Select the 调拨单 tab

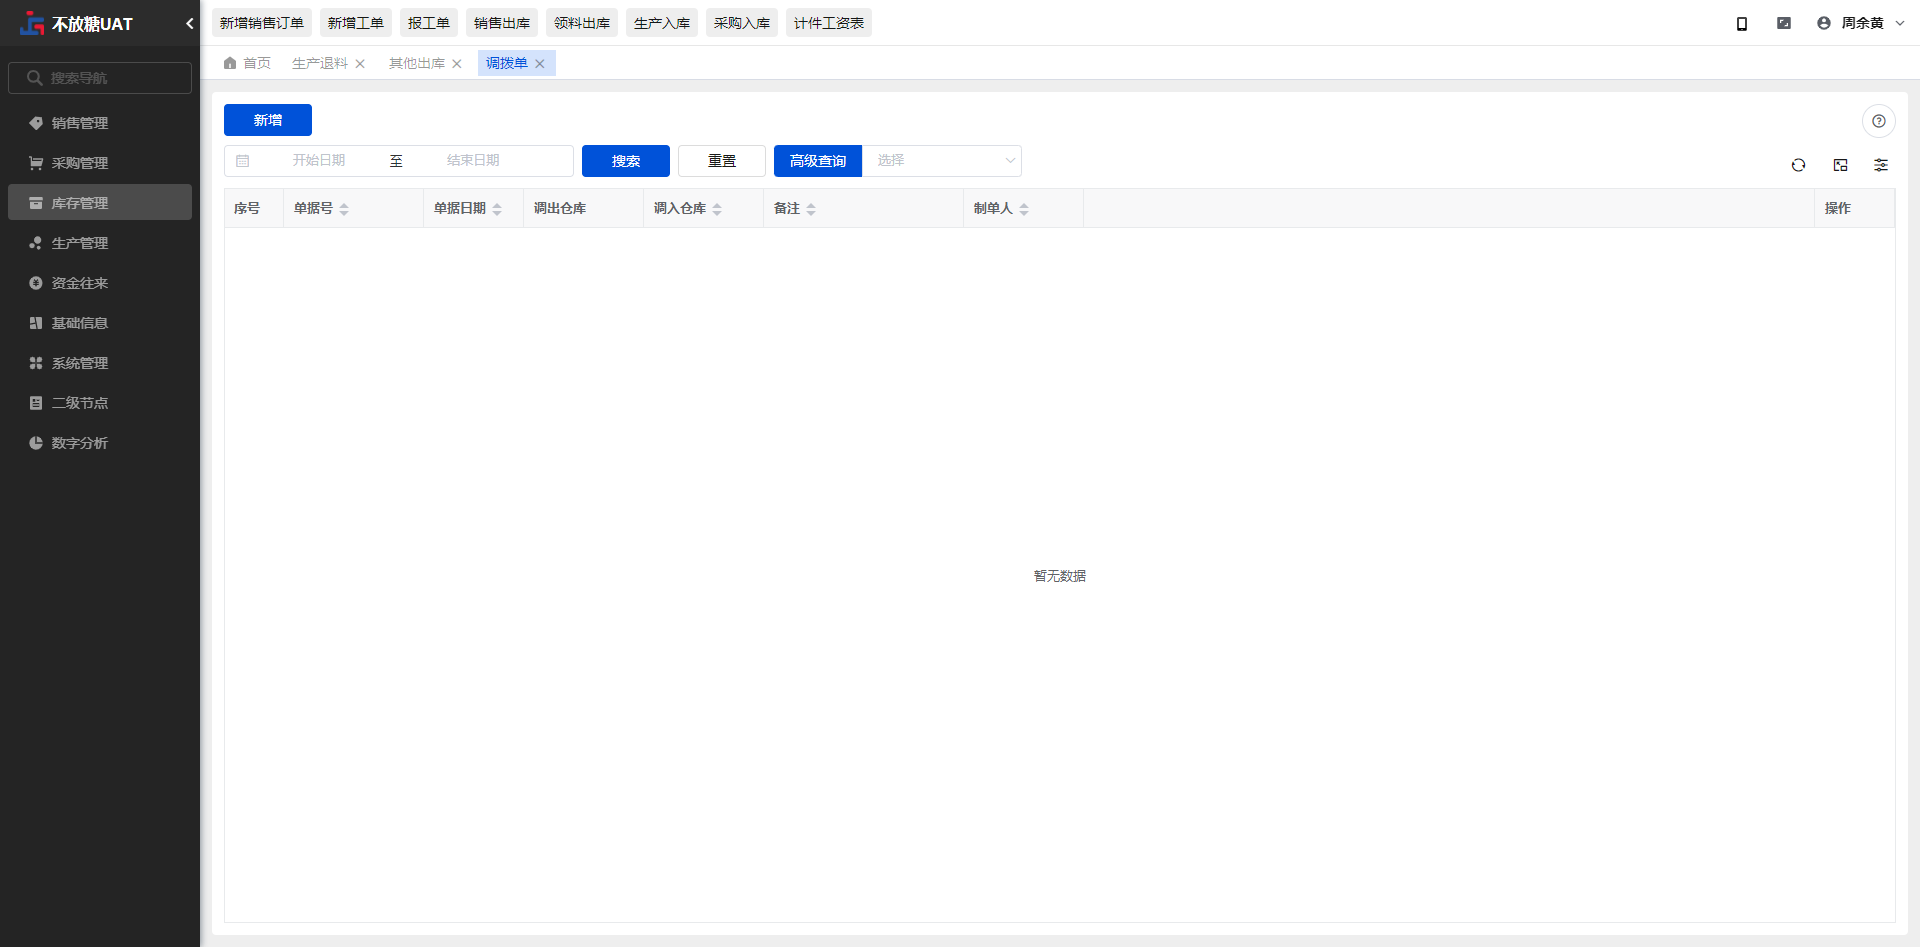pos(506,63)
